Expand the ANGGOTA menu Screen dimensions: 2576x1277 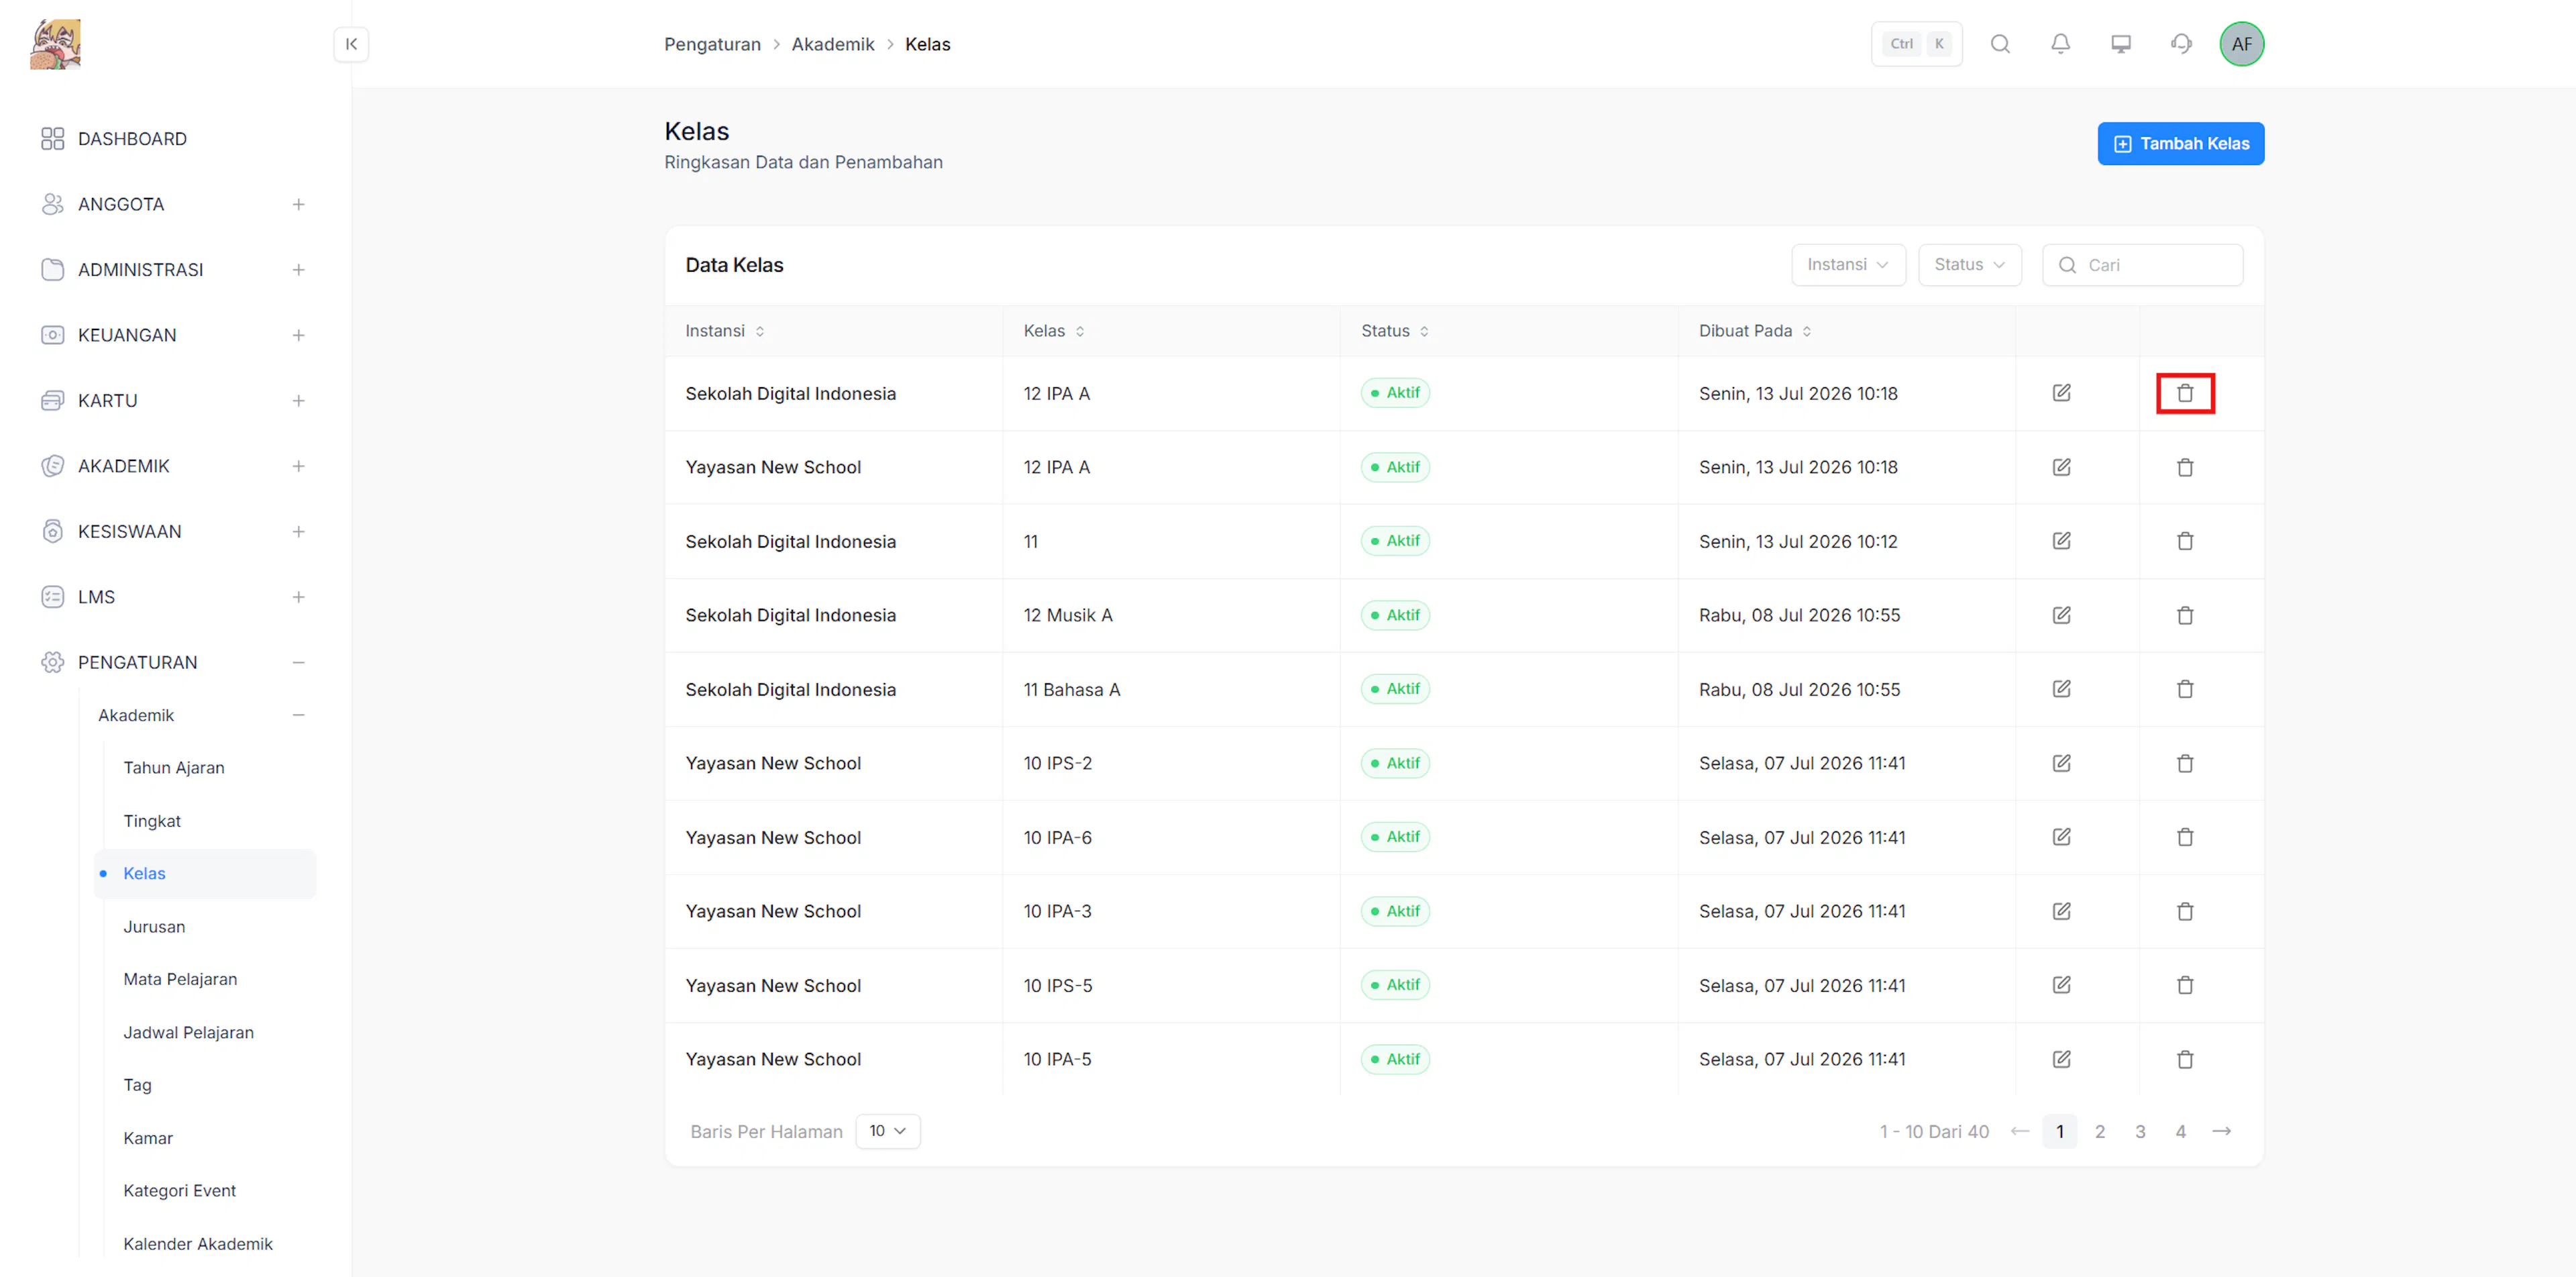click(x=298, y=204)
